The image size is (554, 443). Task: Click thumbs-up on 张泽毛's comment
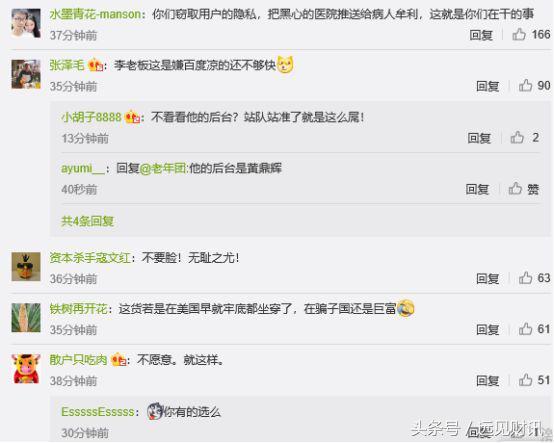tap(525, 85)
